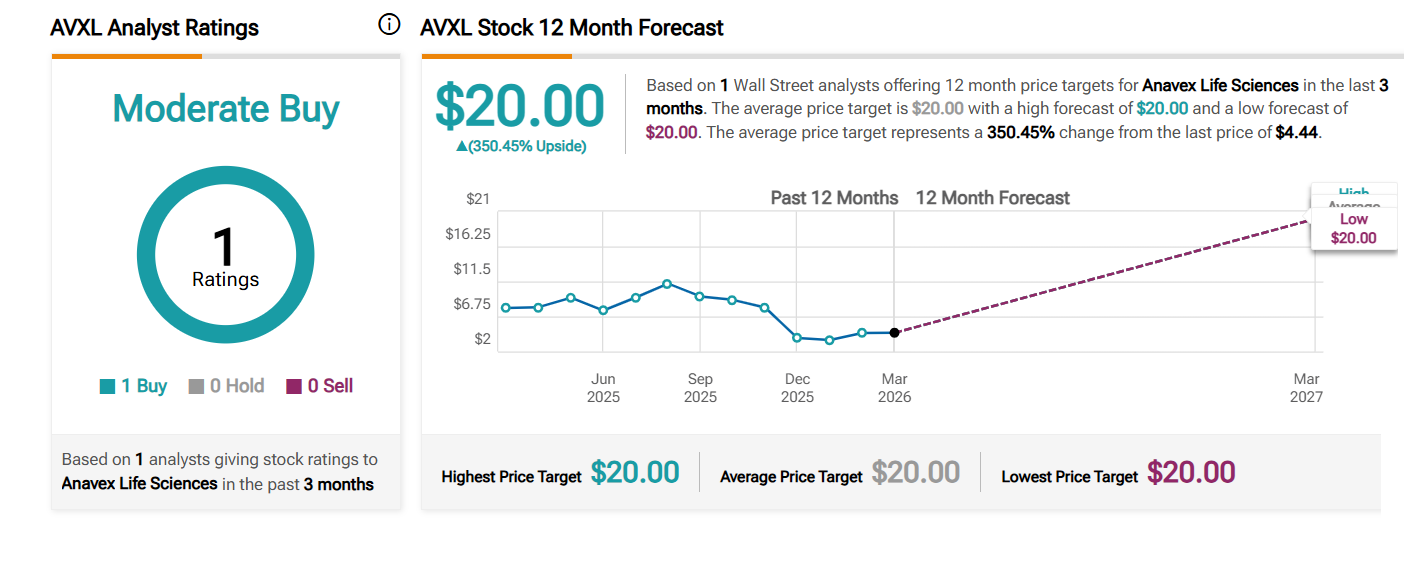Select the highest data point on the price line

coord(667,284)
